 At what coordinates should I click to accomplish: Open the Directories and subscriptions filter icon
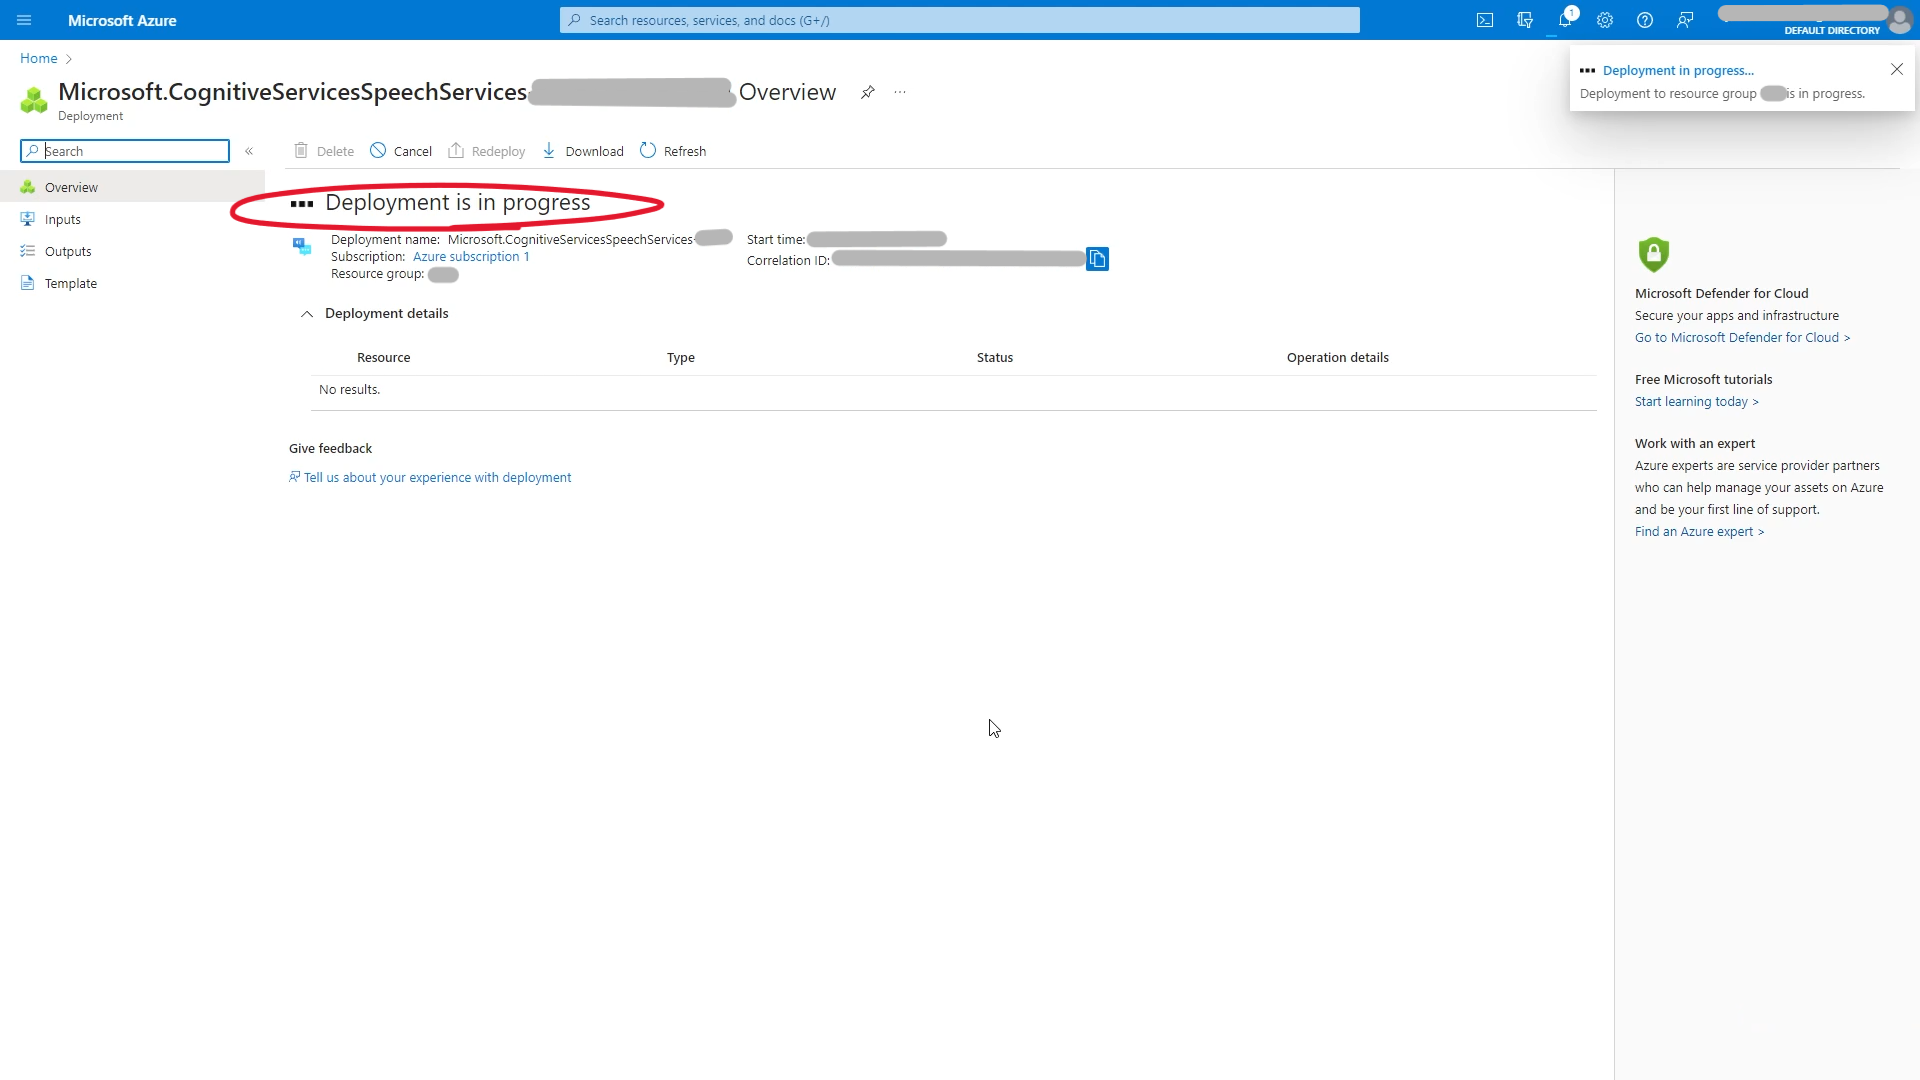(x=1525, y=20)
